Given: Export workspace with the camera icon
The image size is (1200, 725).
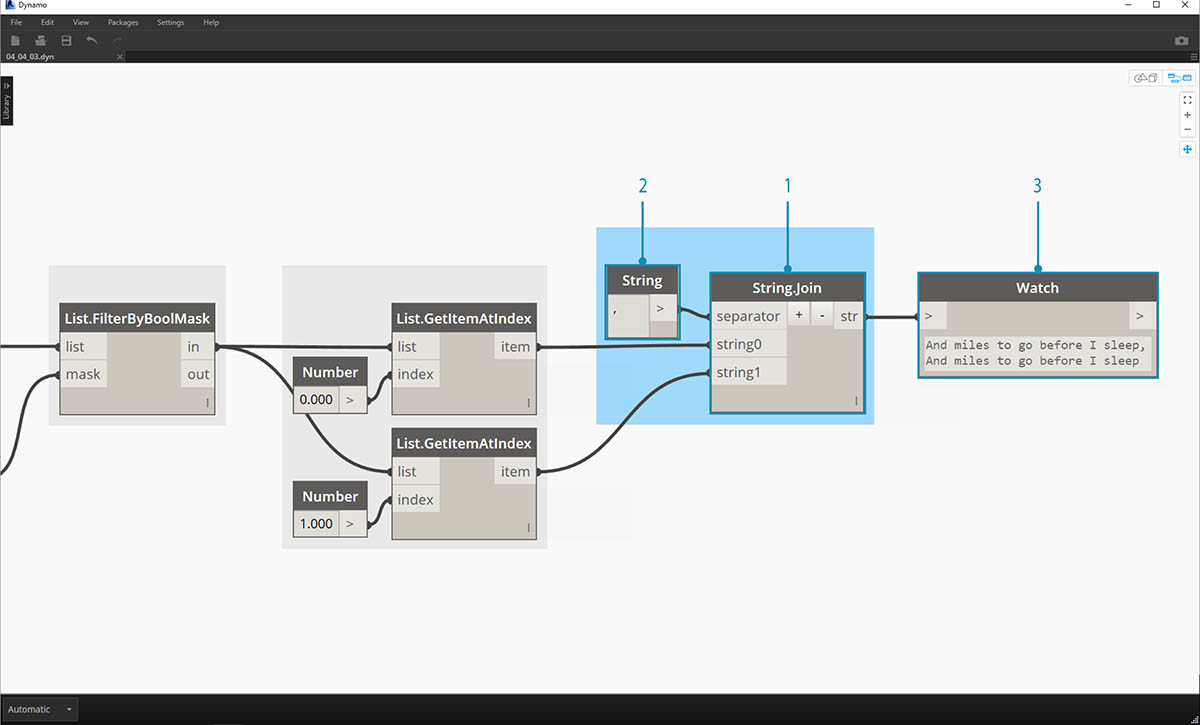Looking at the screenshot, I should pyautogui.click(x=1181, y=41).
